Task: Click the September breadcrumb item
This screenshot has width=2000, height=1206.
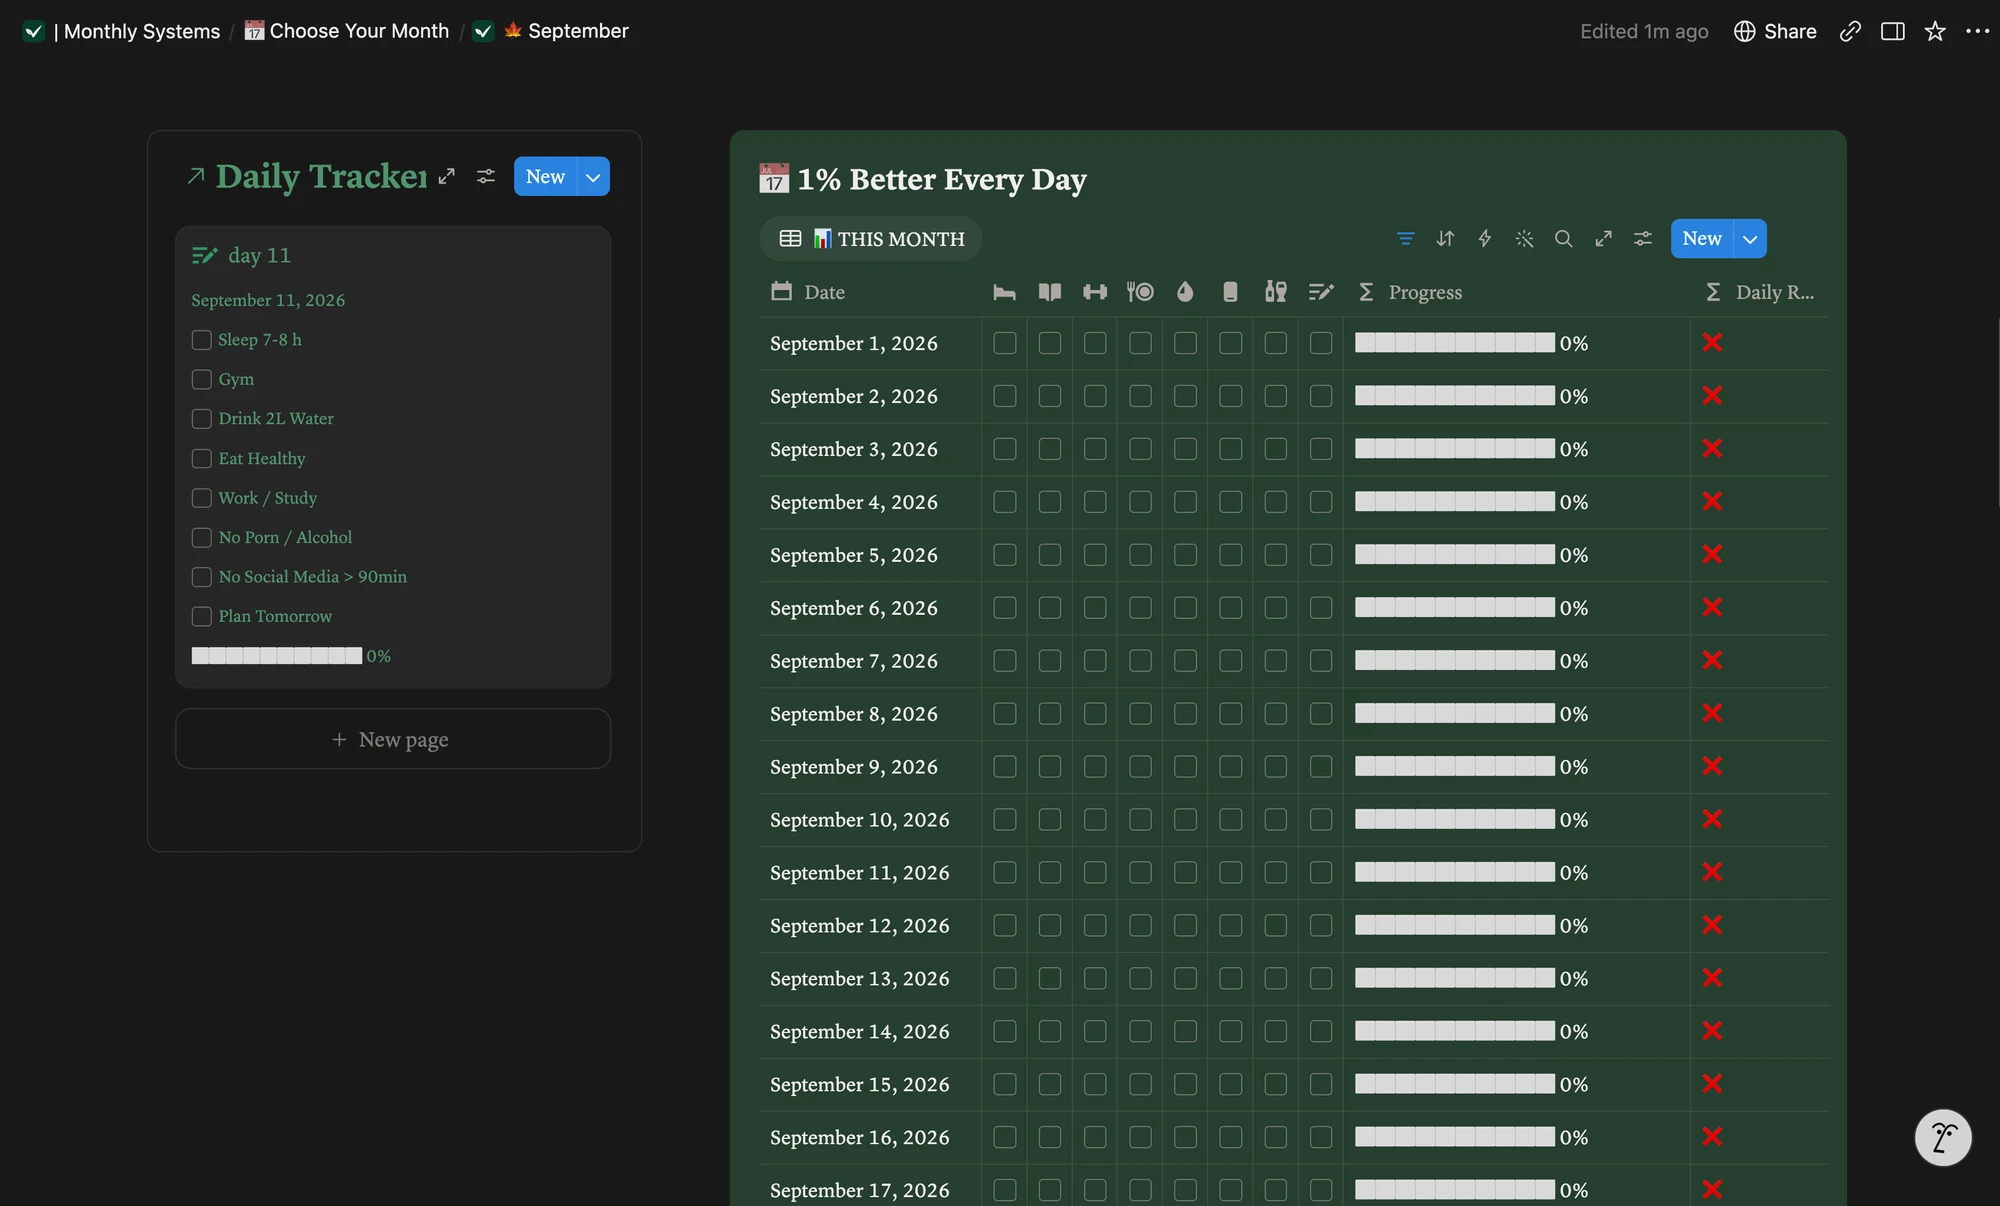Action: [x=551, y=31]
